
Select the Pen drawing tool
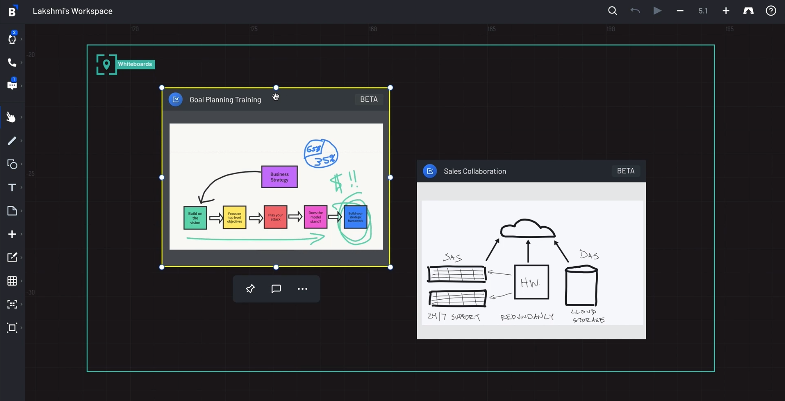pyautogui.click(x=12, y=141)
